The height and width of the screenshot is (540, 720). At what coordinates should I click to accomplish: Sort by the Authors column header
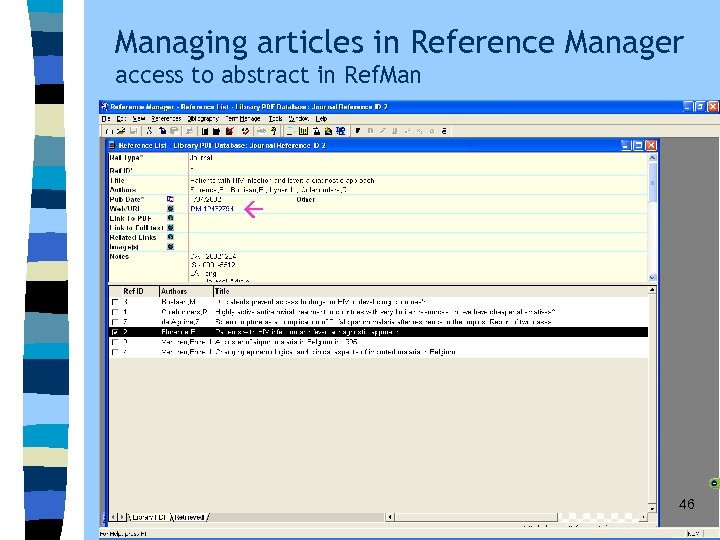click(186, 291)
